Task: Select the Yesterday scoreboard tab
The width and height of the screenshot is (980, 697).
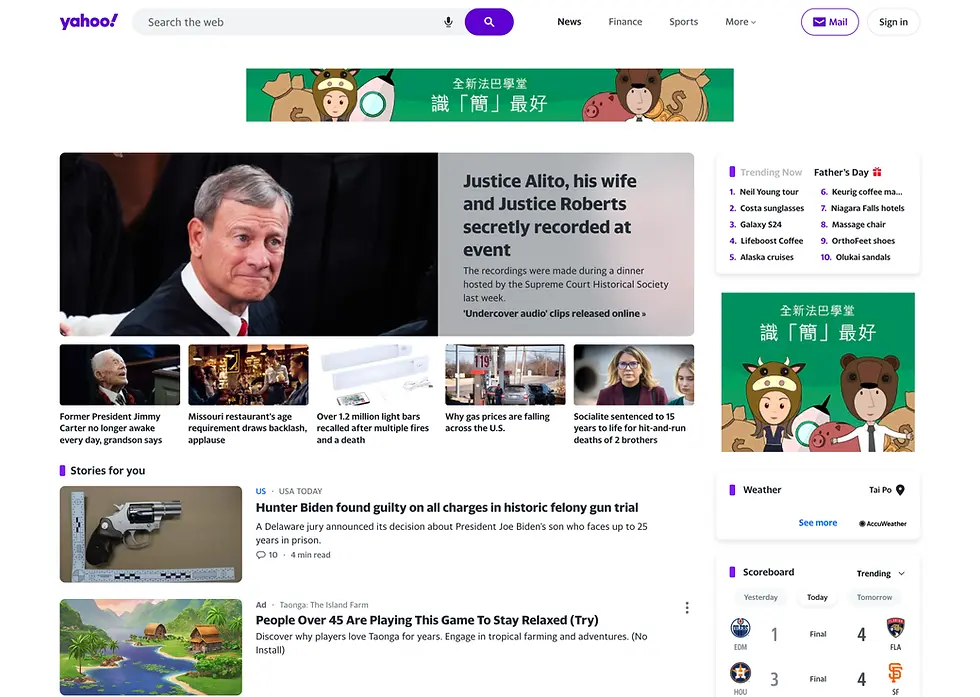Action: pyautogui.click(x=761, y=597)
